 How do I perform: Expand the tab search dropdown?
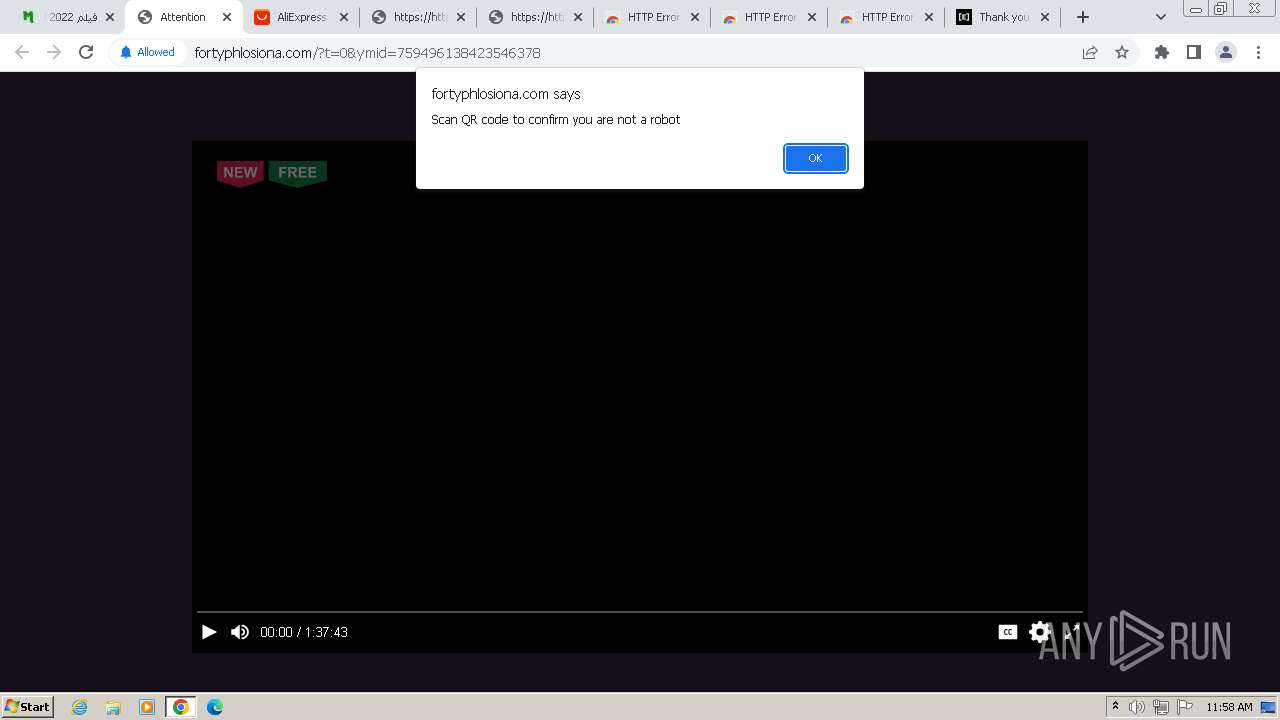click(1160, 17)
